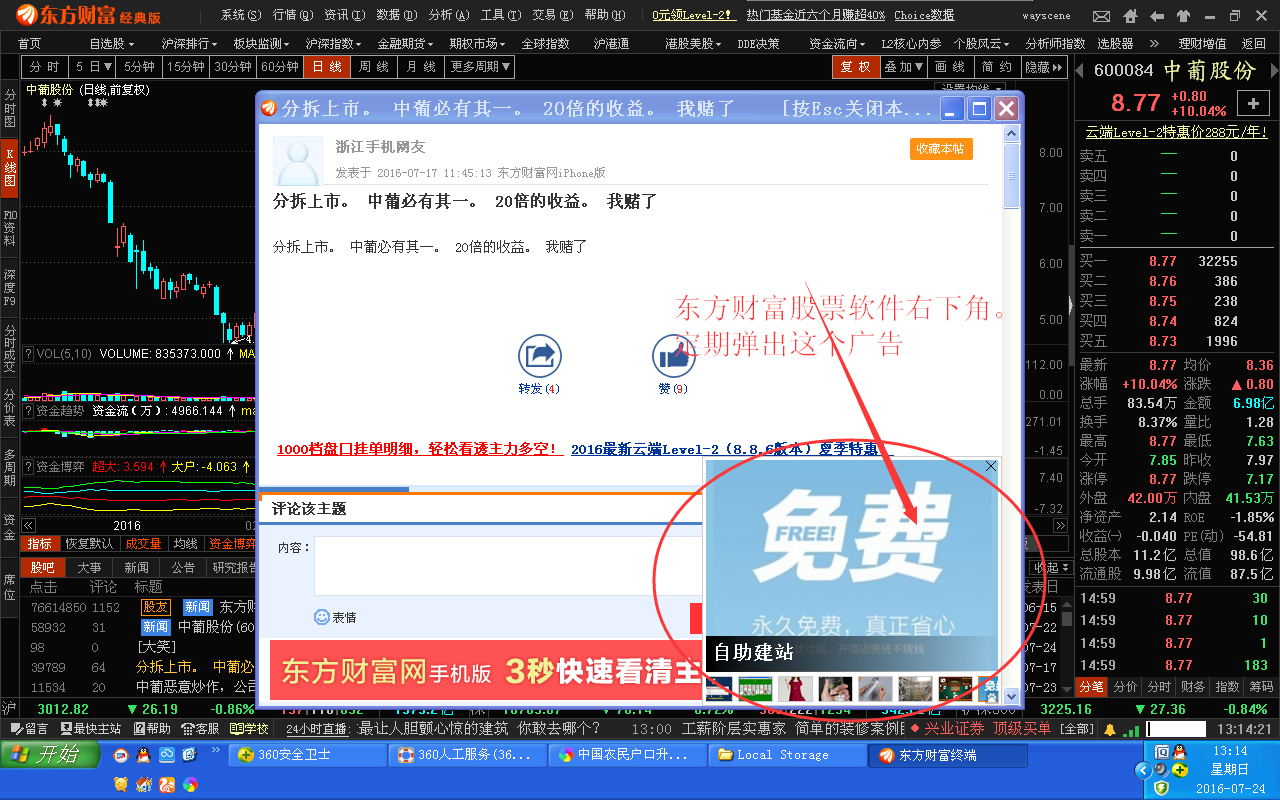
Task: Open the 表情 emoticon picker
Action: pyautogui.click(x=335, y=617)
